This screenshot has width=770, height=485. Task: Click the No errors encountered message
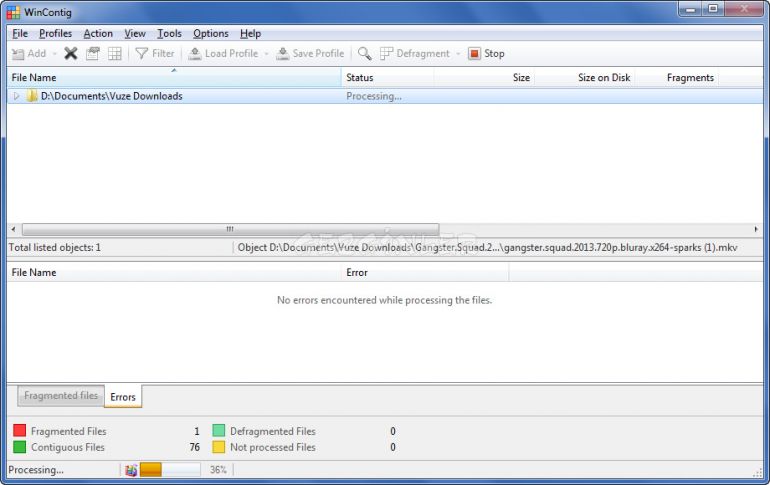coord(385,300)
